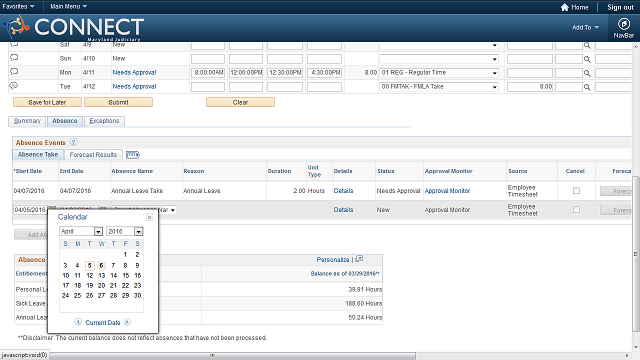This screenshot has height=360, width=640.
Task: Click Save for Later button
Action: click(47, 102)
